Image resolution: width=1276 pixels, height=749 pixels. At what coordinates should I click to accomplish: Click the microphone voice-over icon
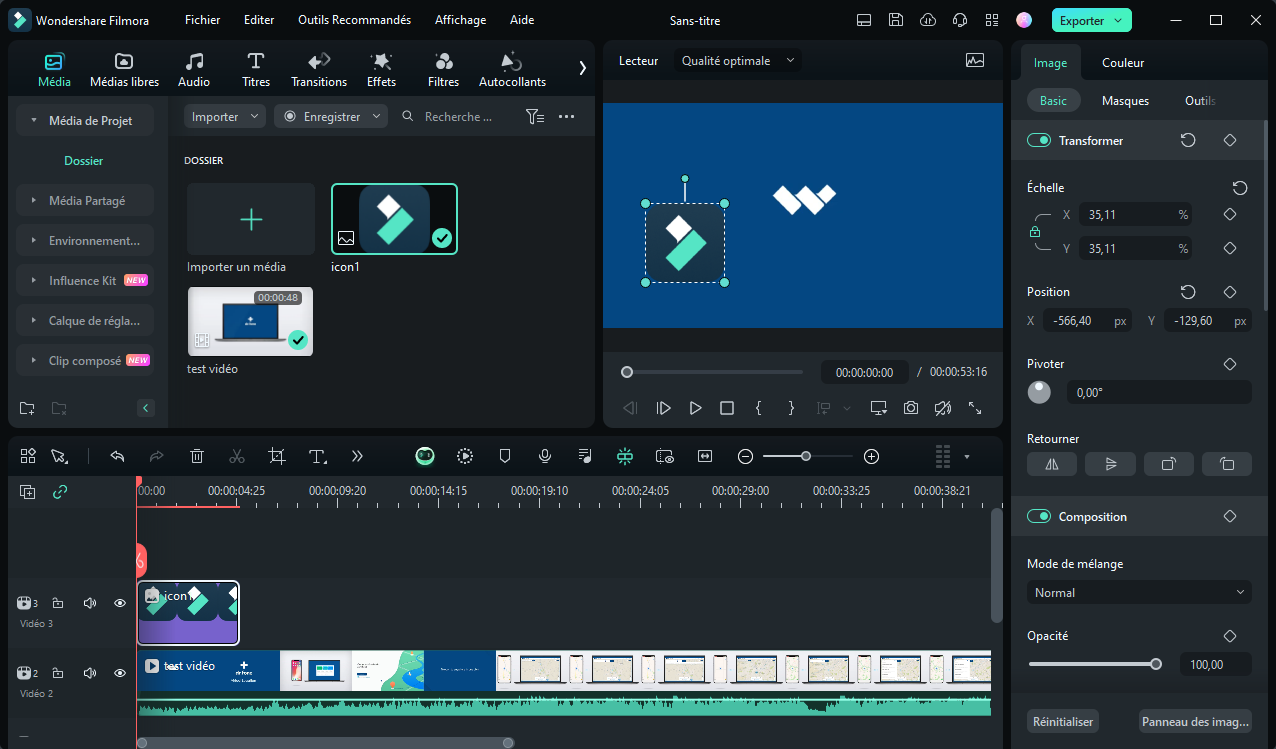pos(545,456)
